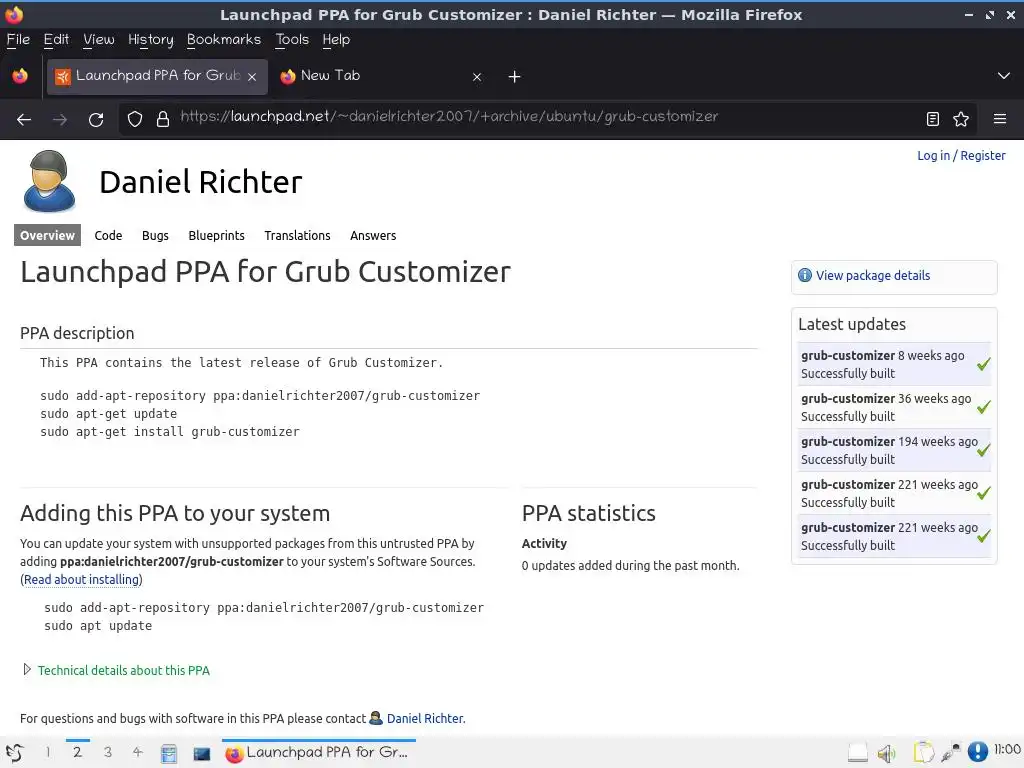This screenshot has height=768, width=1024.
Task: Open the tracking protection shield
Action: [135, 119]
